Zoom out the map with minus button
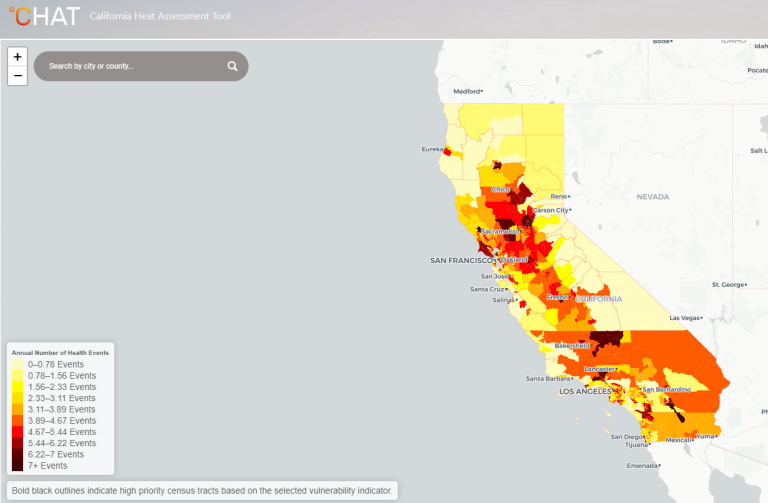 click(x=18, y=76)
